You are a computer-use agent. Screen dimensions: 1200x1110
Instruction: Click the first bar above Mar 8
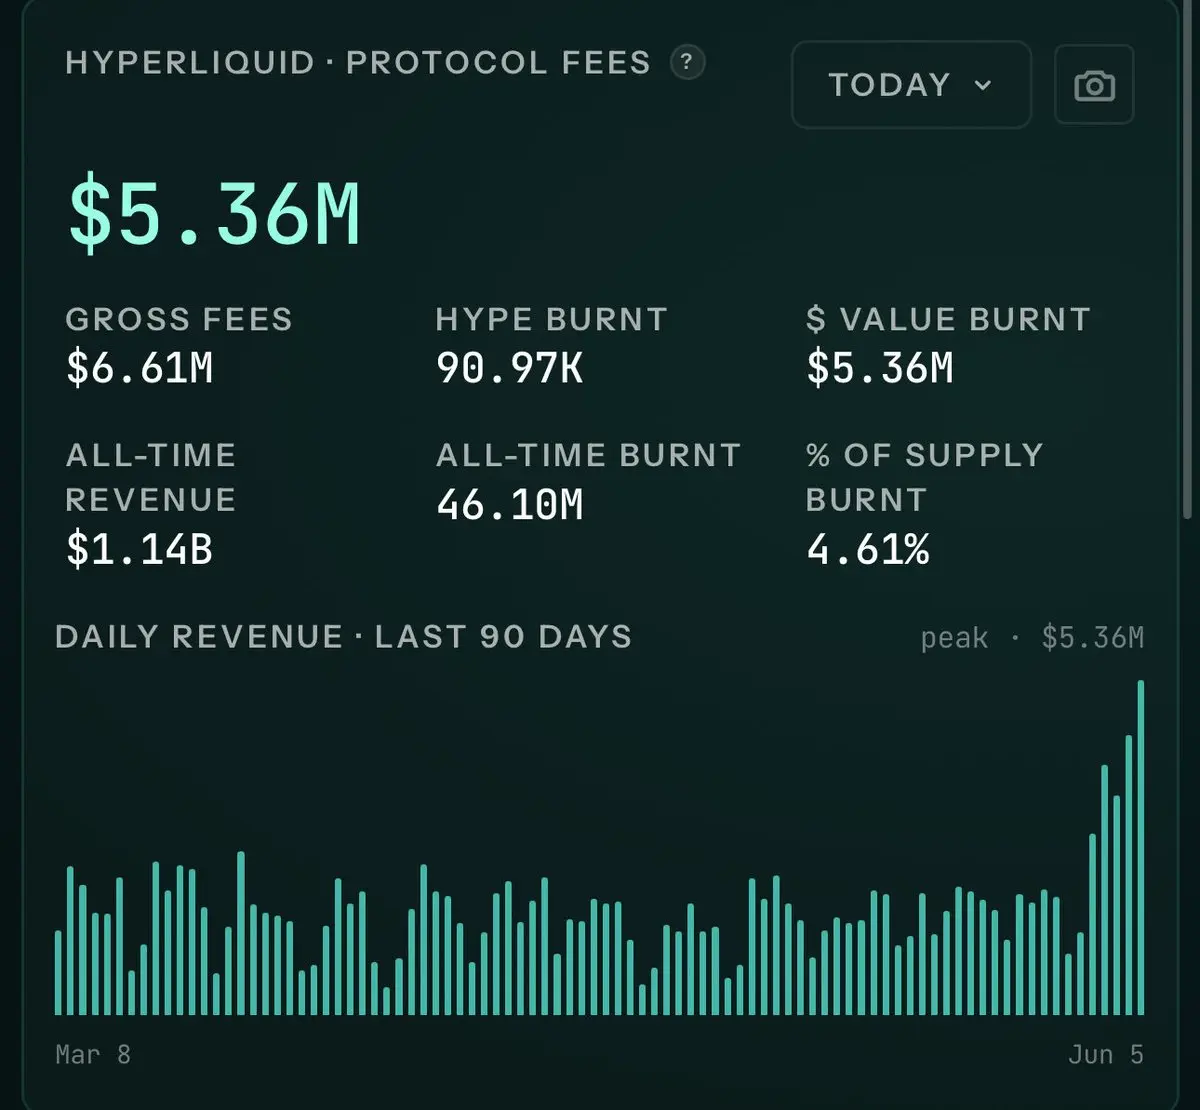[x=58, y=973]
